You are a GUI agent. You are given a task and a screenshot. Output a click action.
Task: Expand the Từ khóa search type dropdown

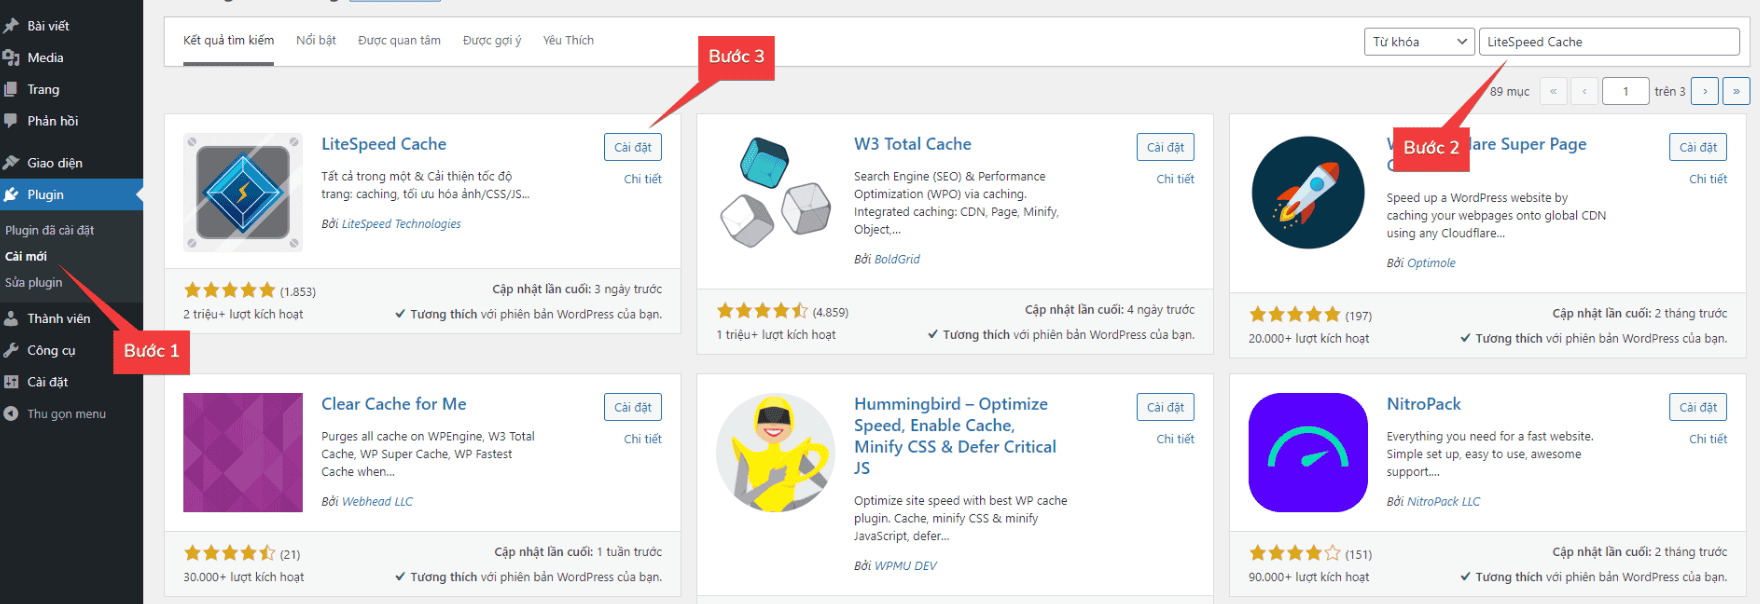[1419, 42]
